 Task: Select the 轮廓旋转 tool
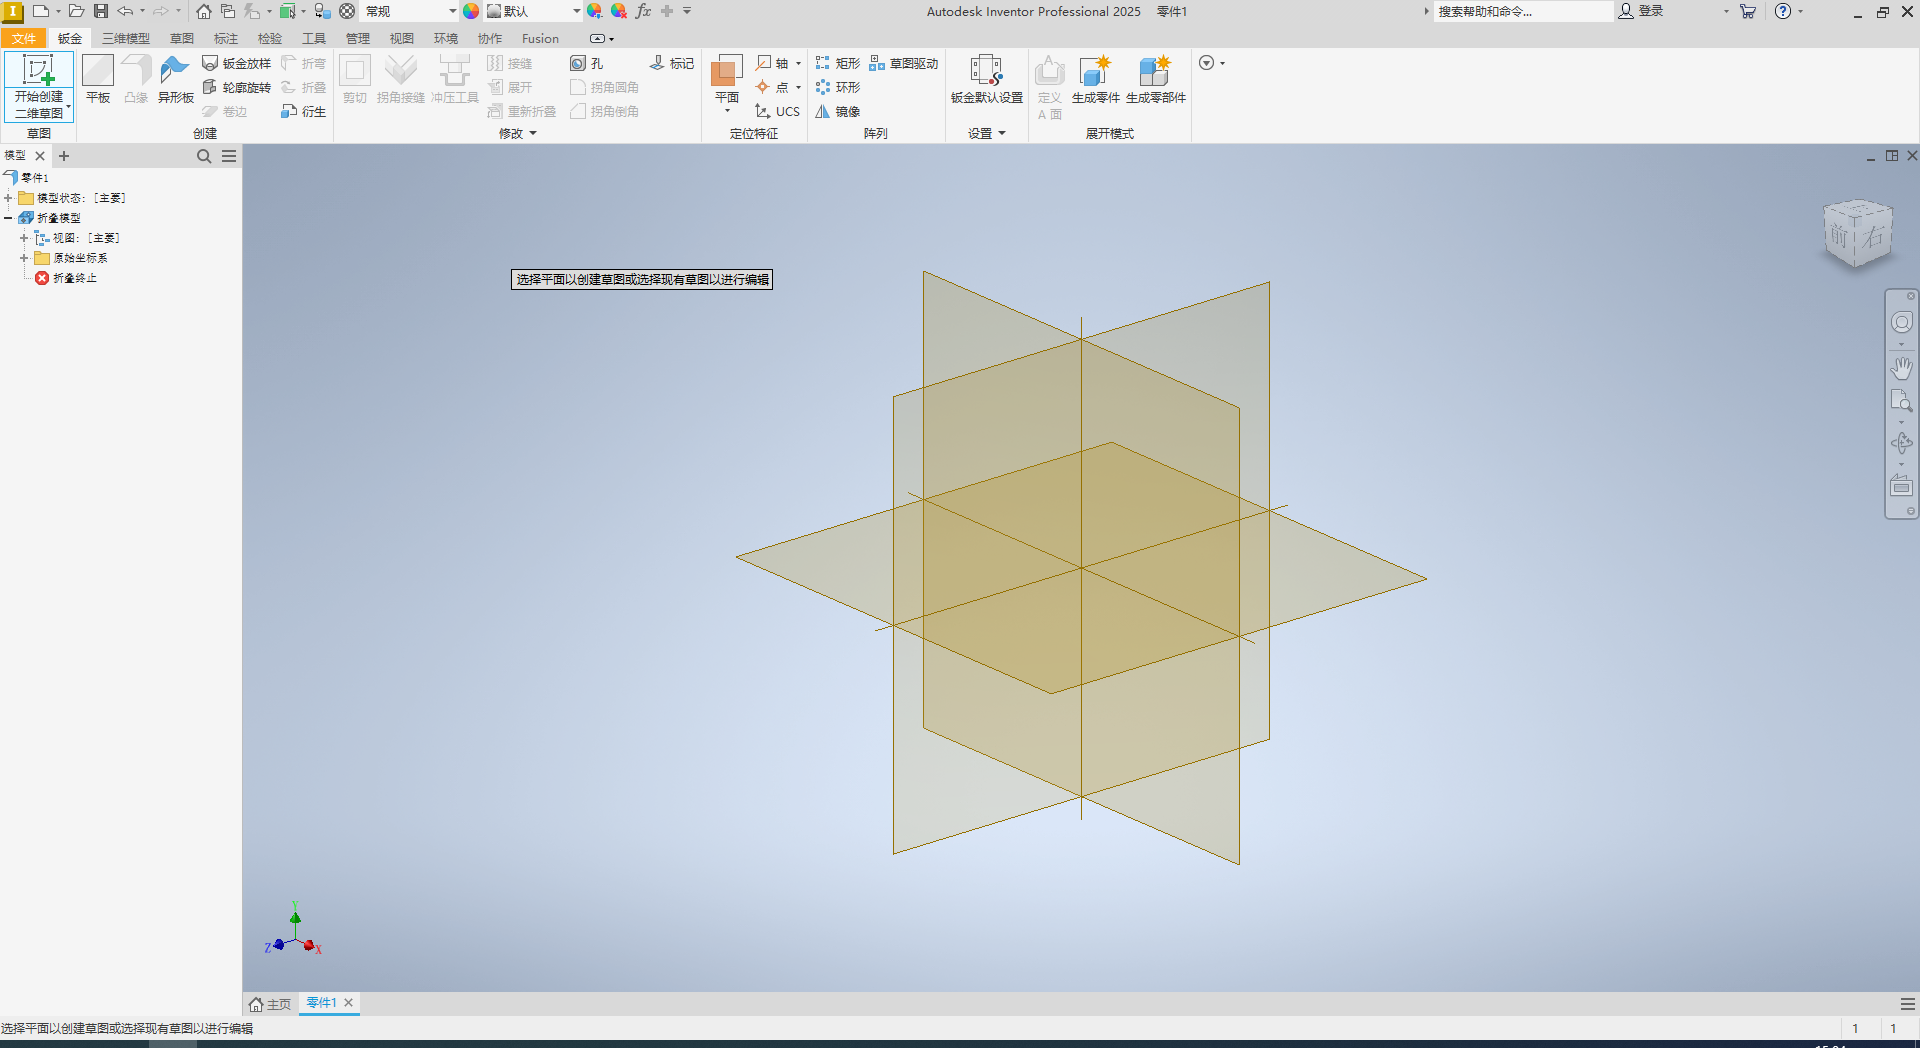tap(237, 87)
